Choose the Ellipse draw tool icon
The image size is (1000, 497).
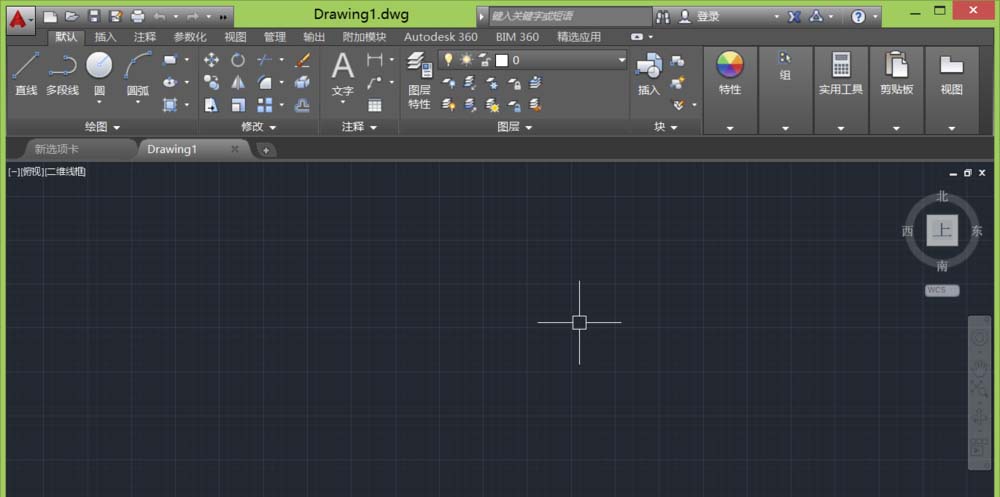[x=170, y=82]
